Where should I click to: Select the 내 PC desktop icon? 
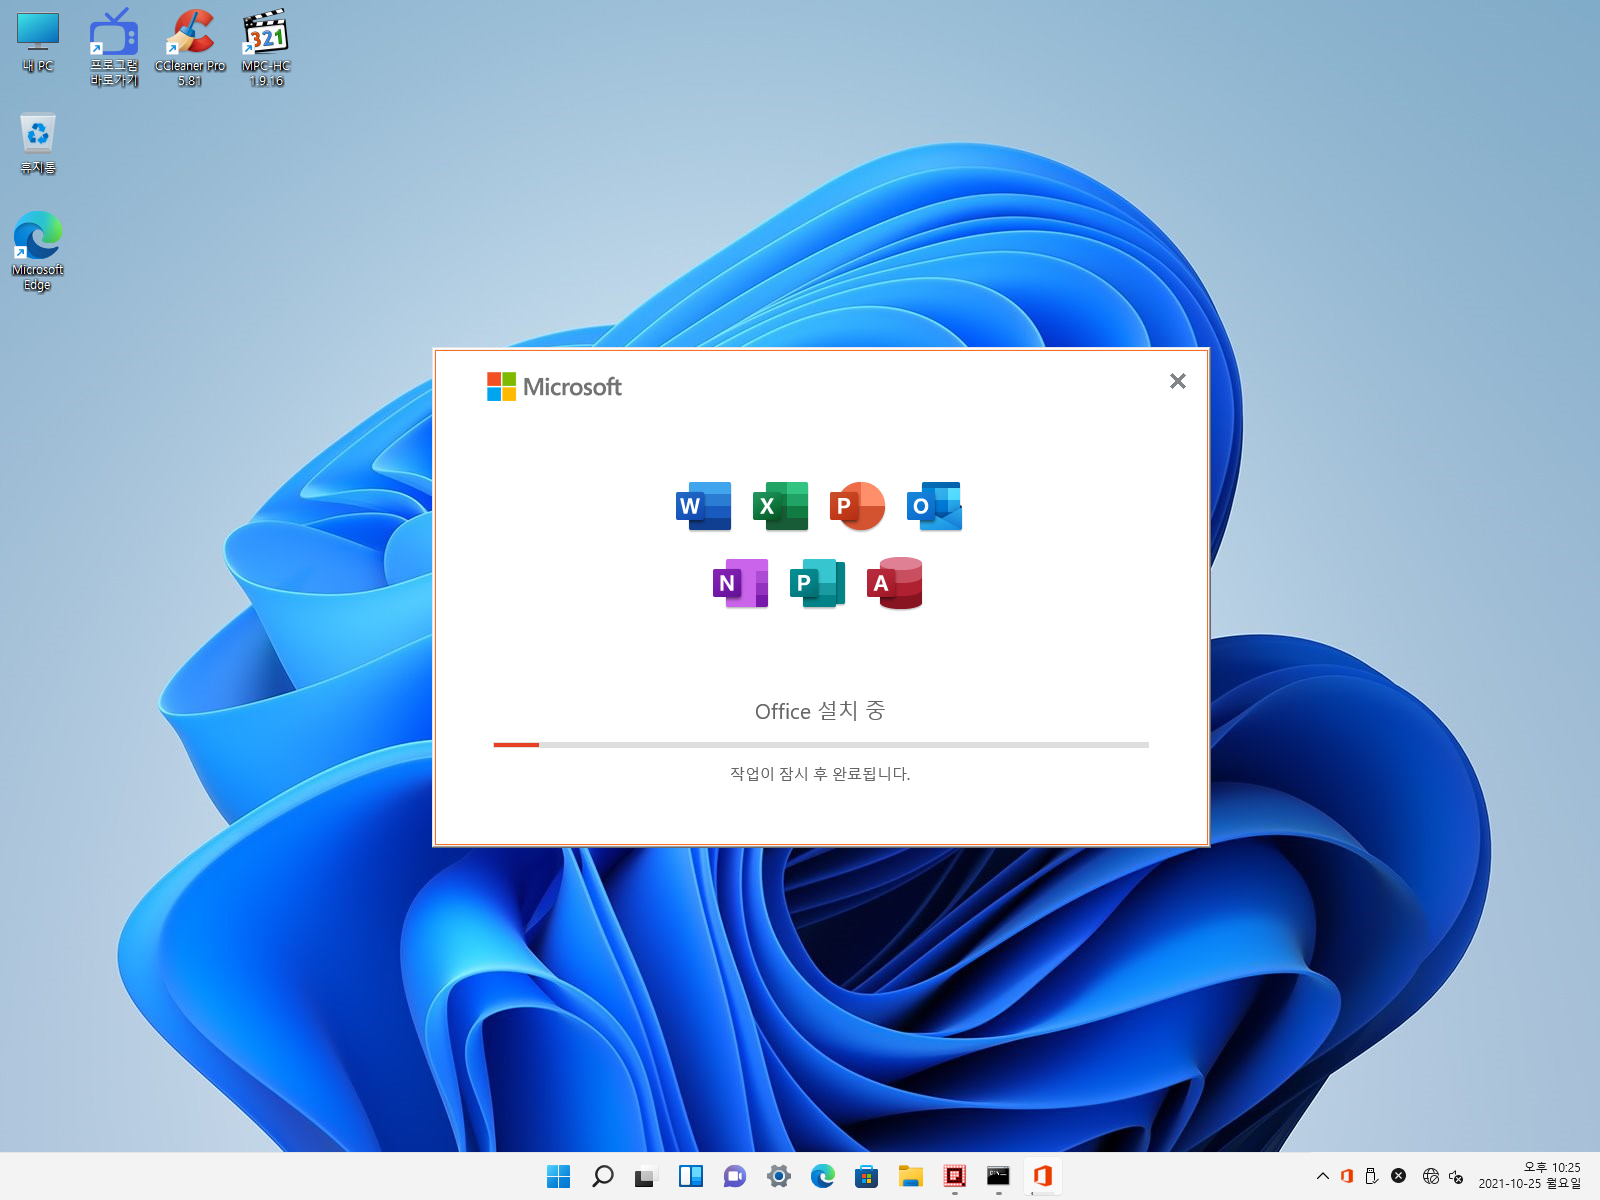(x=38, y=42)
